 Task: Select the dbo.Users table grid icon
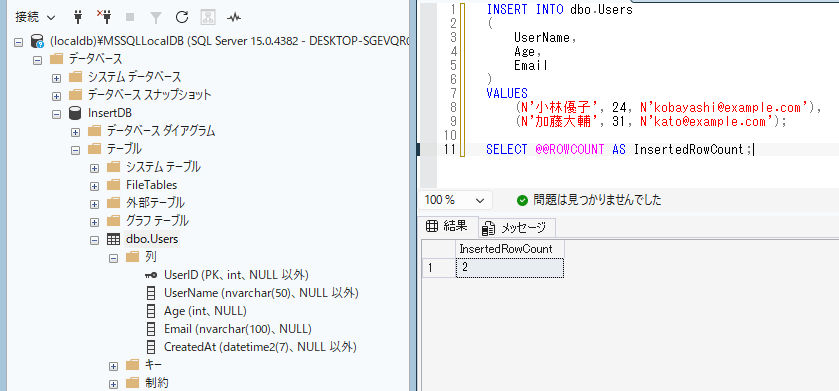click(113, 240)
